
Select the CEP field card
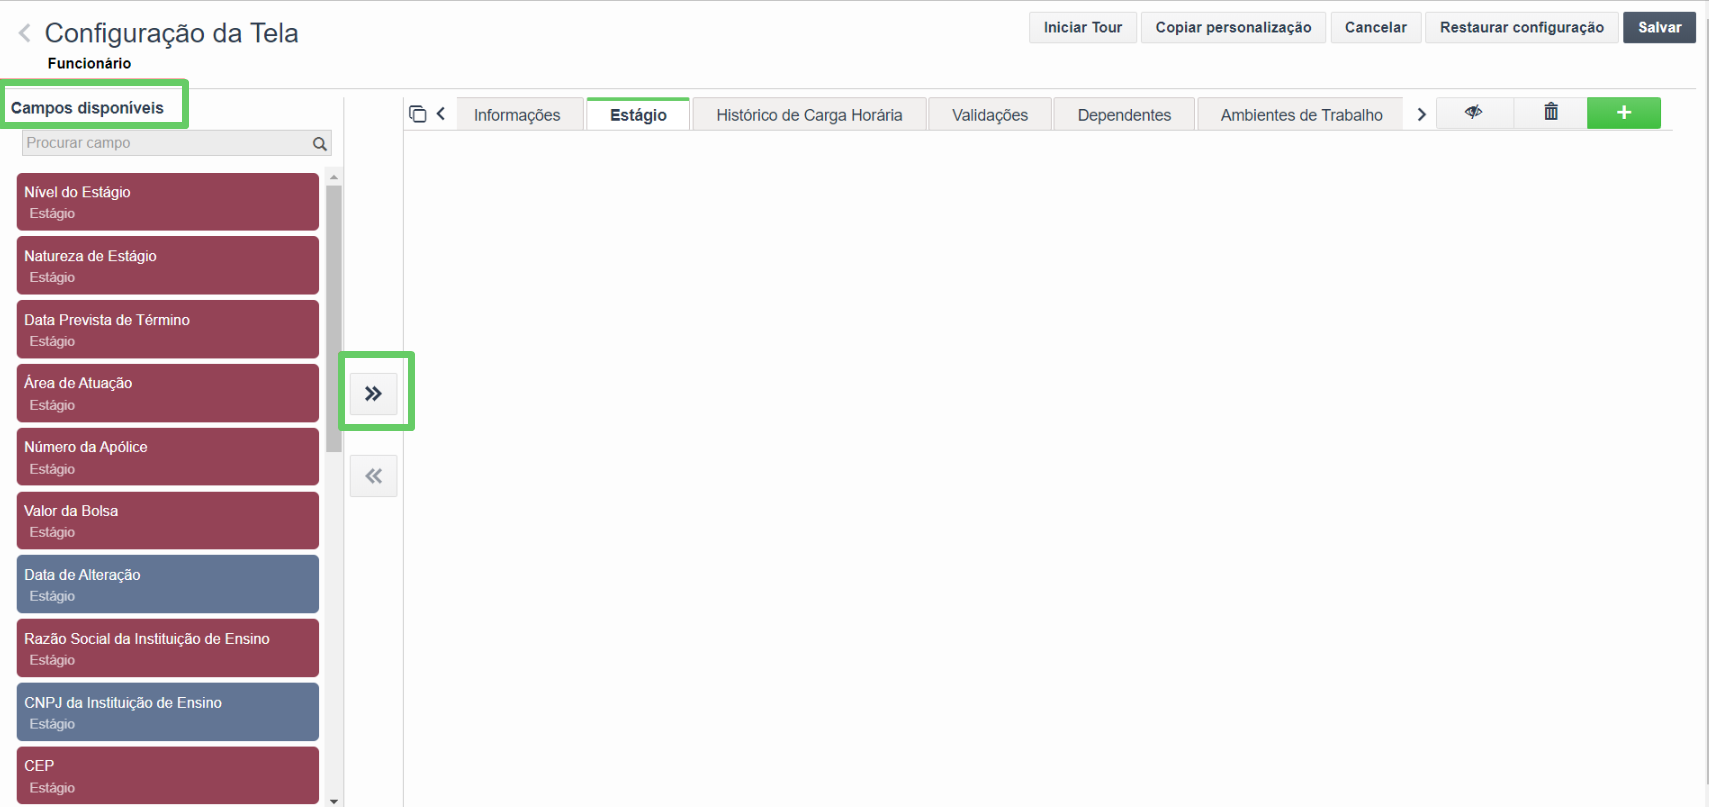point(168,776)
